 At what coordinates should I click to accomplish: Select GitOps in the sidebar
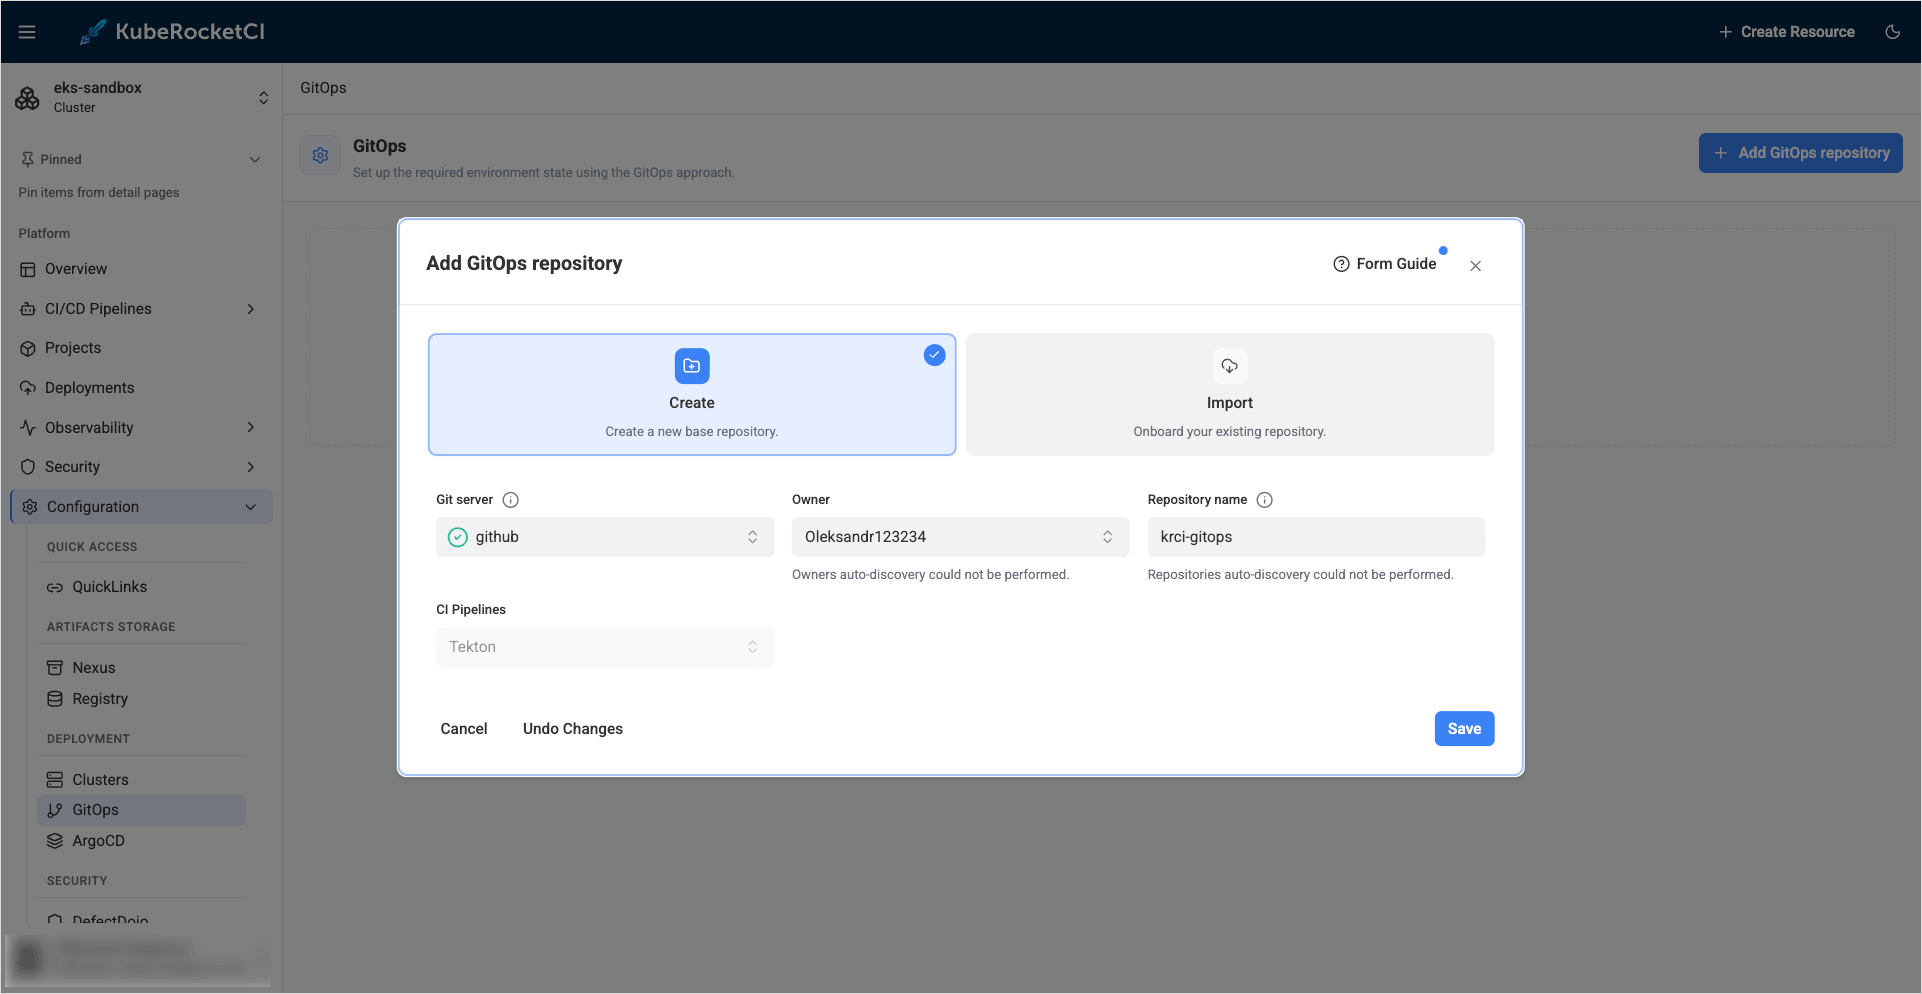pos(141,810)
